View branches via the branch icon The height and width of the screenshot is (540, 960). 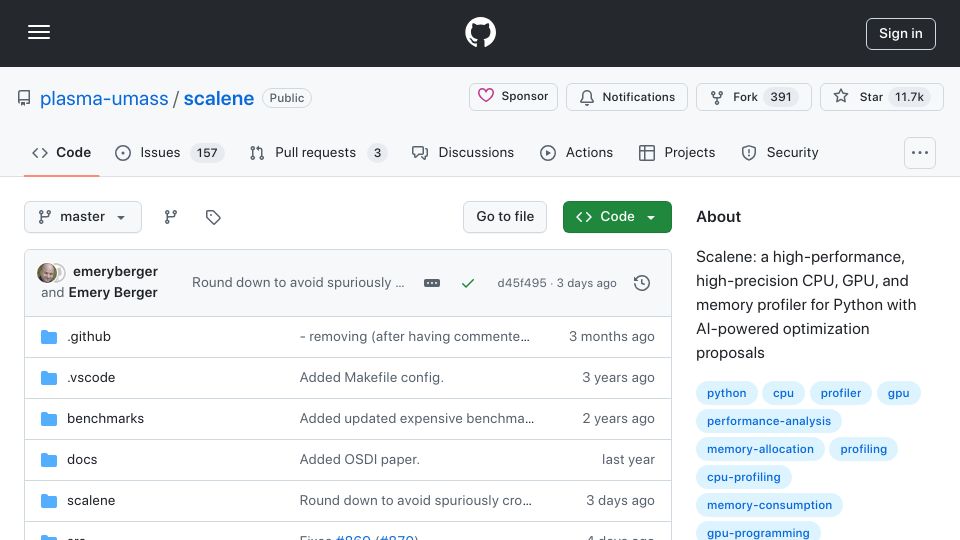(171, 217)
